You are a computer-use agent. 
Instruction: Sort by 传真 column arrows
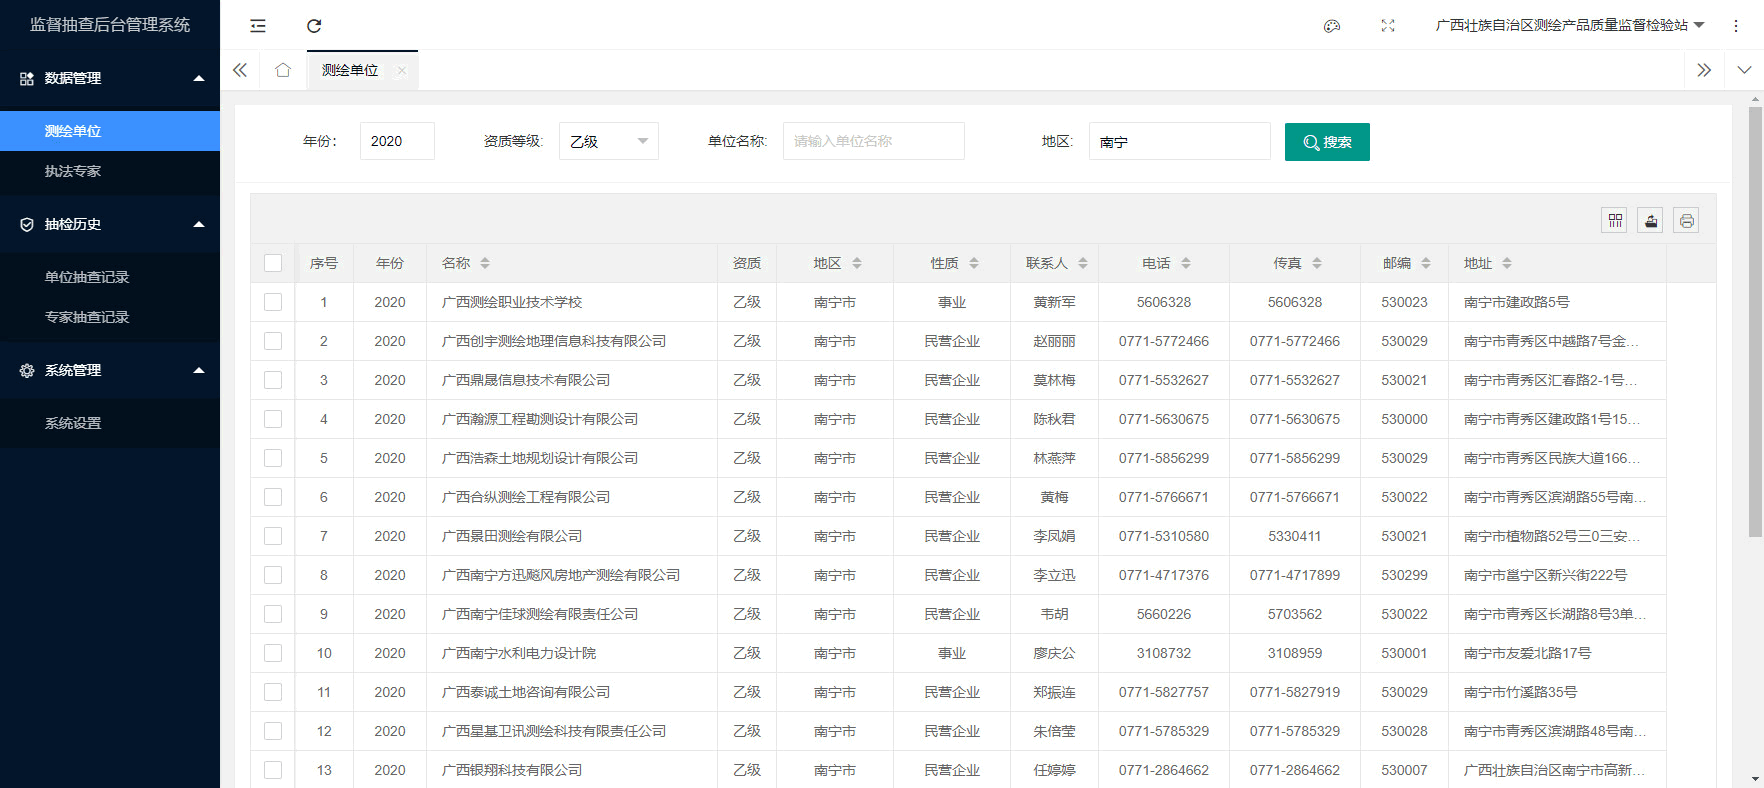[x=1317, y=263]
